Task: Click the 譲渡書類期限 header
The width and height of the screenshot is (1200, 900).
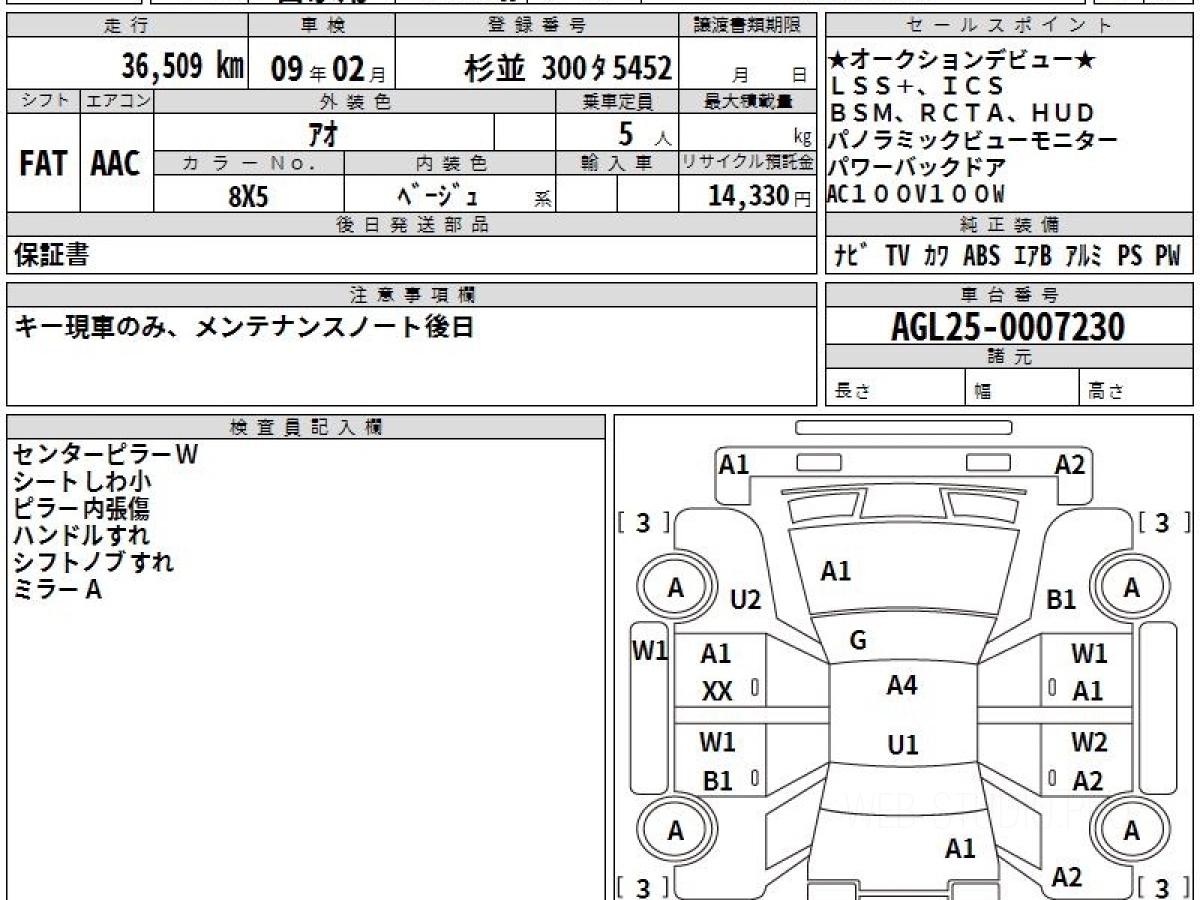Action: 748,25
